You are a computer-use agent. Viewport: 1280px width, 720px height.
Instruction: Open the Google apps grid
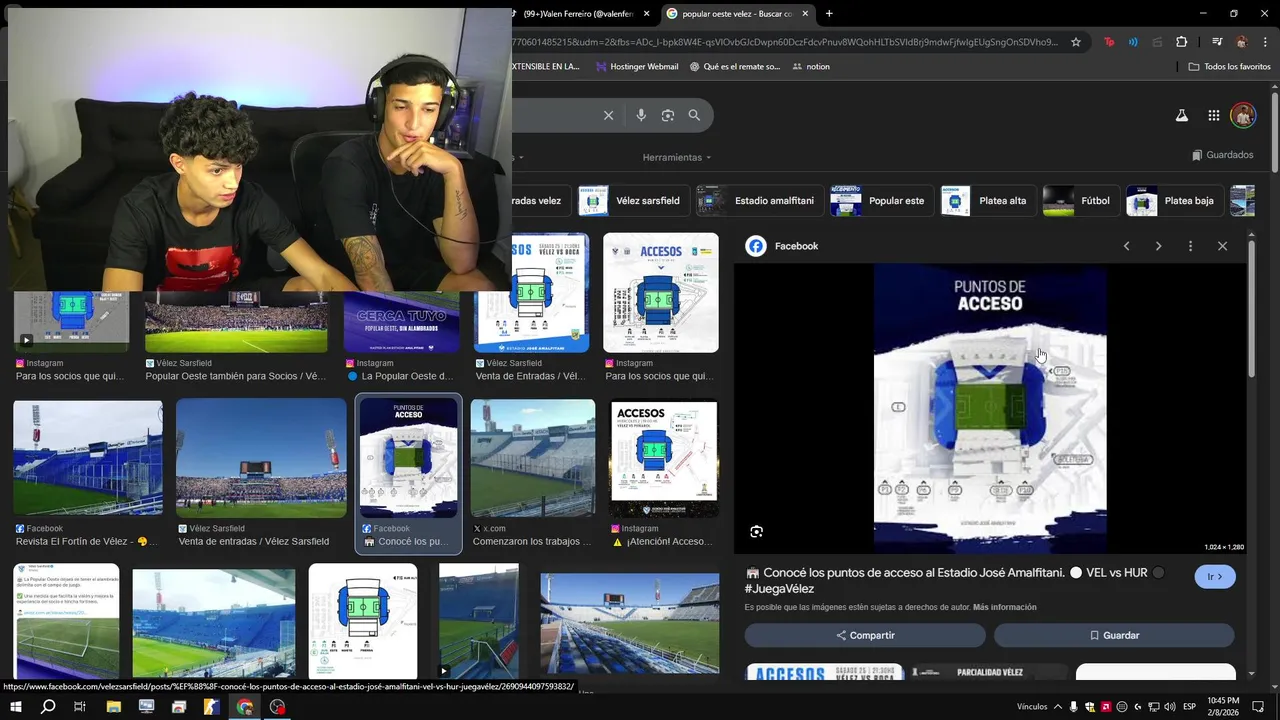1213,115
